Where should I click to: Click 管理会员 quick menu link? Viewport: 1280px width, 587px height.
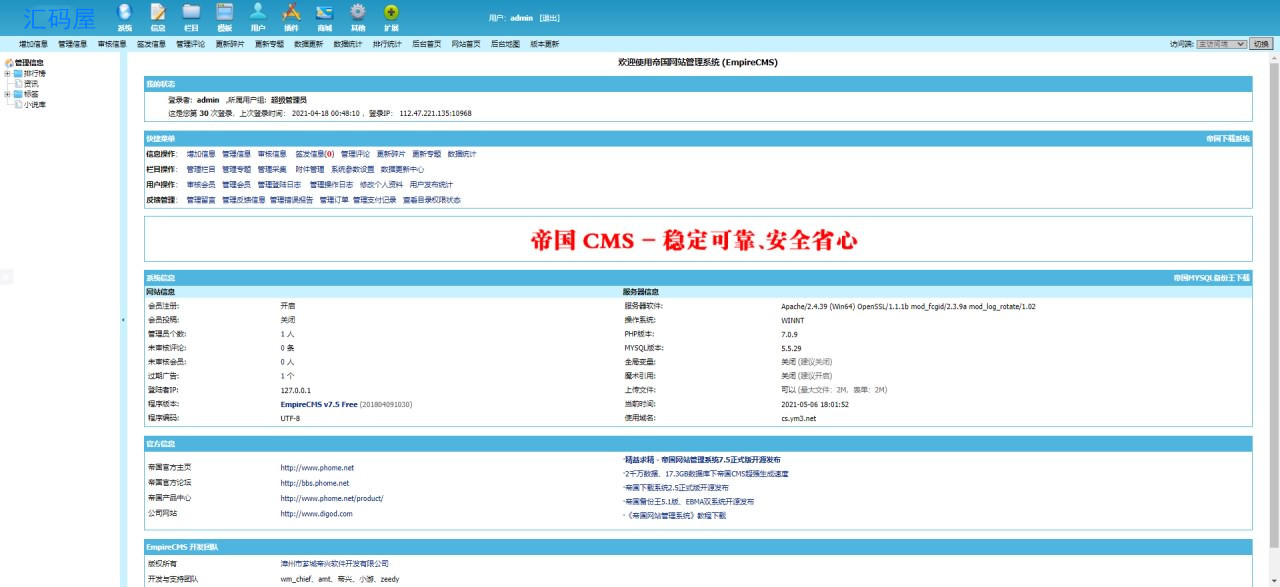pyautogui.click(x=236, y=184)
